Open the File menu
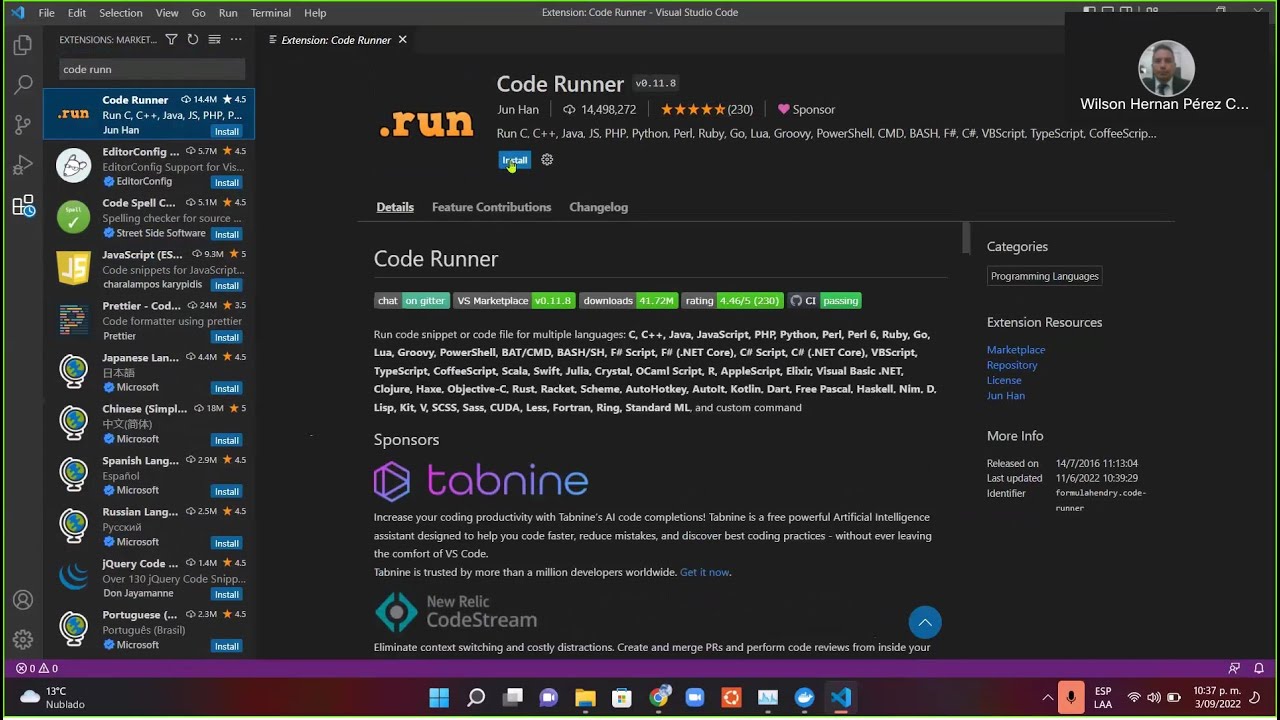1280x720 pixels. 46,13
